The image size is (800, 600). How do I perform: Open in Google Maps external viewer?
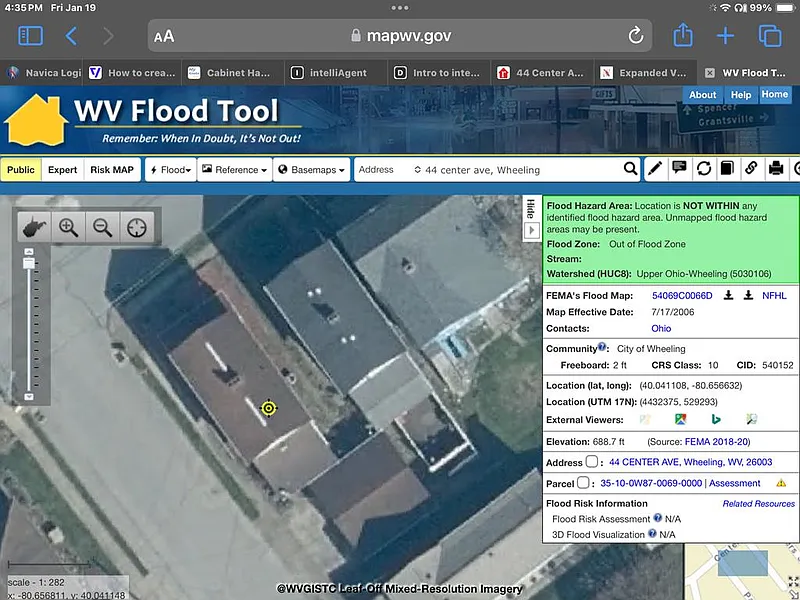680,419
